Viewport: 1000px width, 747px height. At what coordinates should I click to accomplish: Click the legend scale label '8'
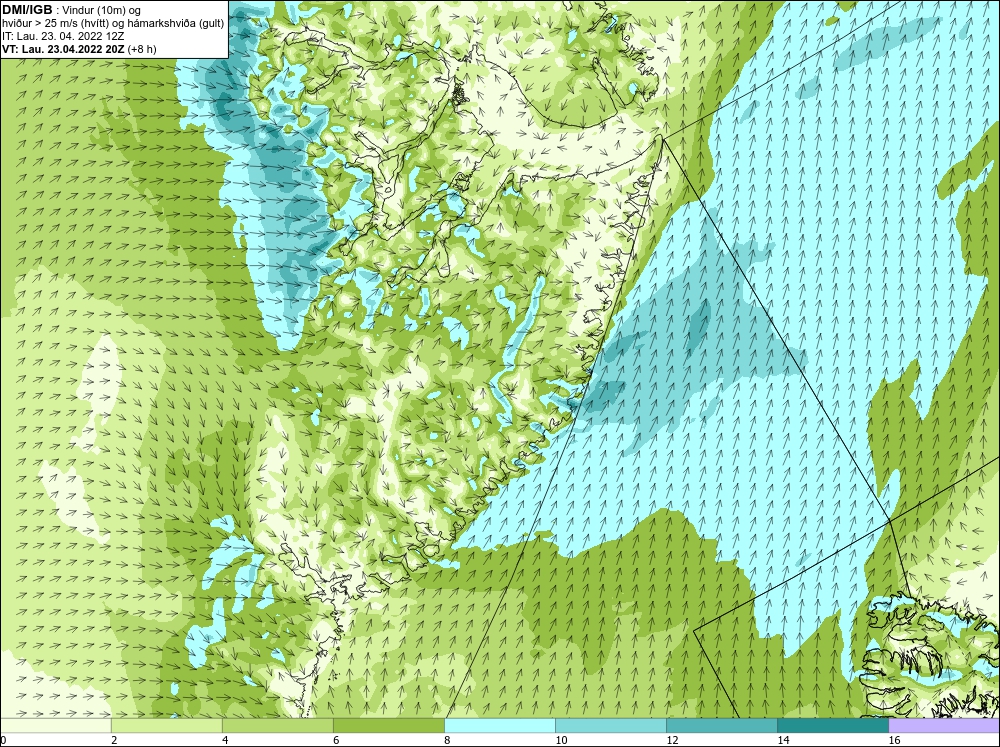point(447,740)
